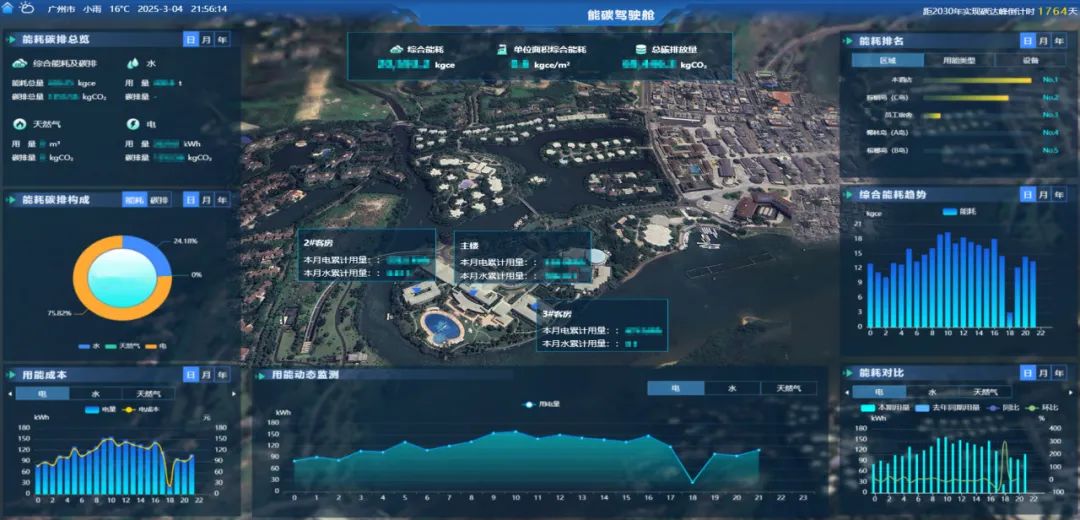The width and height of the screenshot is (1080, 520).
Task: Click the 电 legend swatch under donut chart
Action: click(x=153, y=346)
